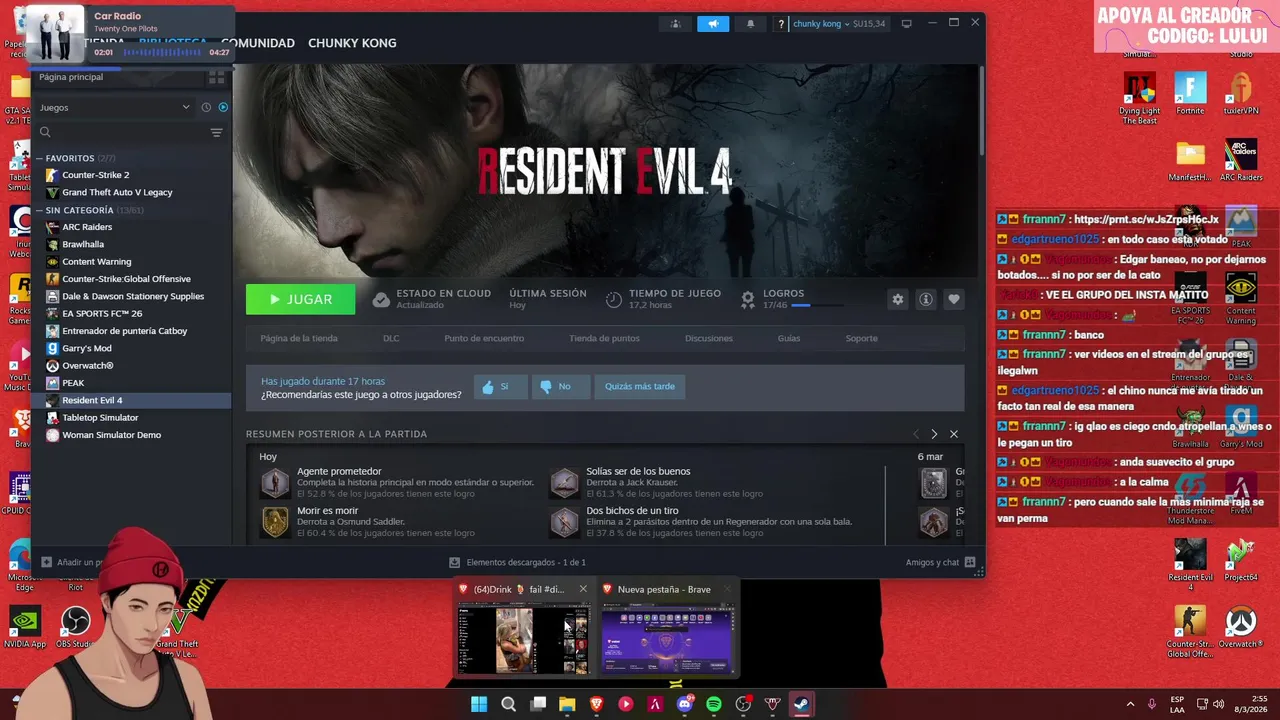Image resolution: width=1280 pixels, height=720 pixels.
Task: Select Tabletop Simulator in the library list
Action: tap(132, 417)
